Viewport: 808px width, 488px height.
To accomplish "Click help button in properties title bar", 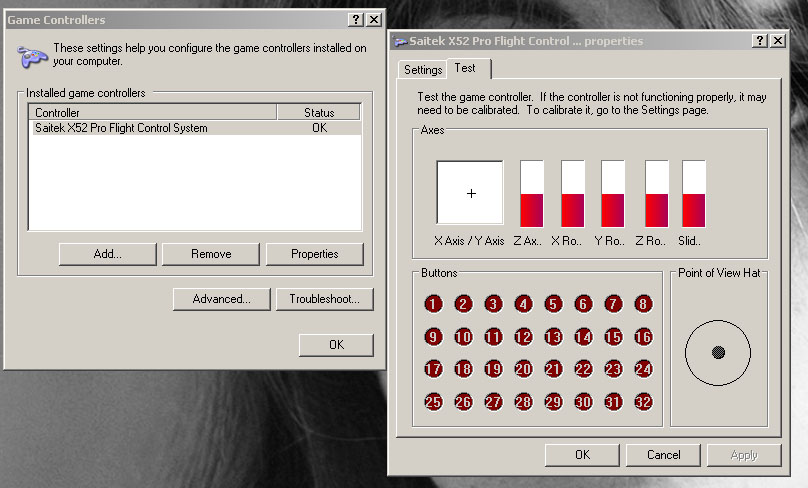I will (760, 41).
